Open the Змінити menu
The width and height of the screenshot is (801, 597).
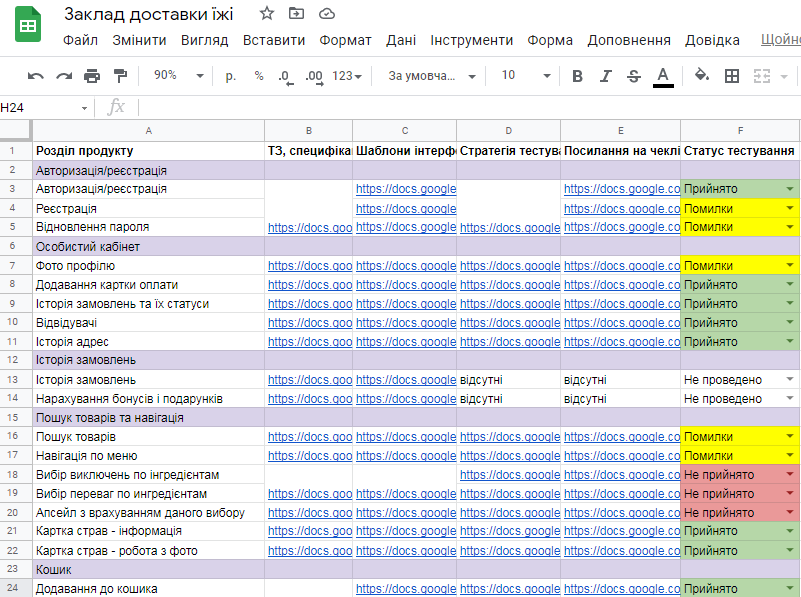coord(139,40)
